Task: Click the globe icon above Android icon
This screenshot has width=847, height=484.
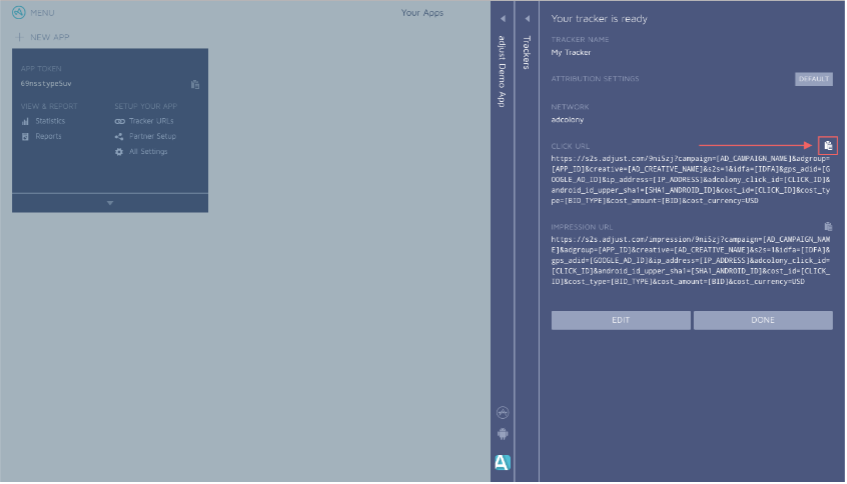Action: click(x=502, y=412)
